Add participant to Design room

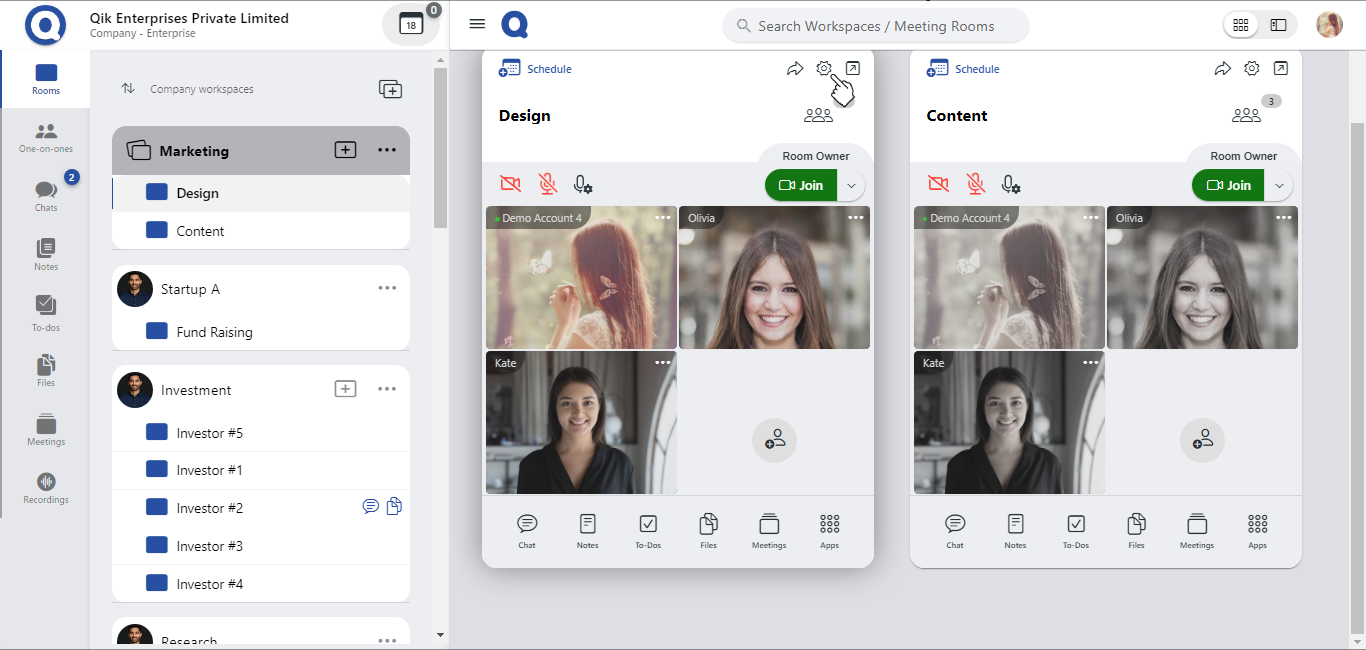click(x=774, y=440)
